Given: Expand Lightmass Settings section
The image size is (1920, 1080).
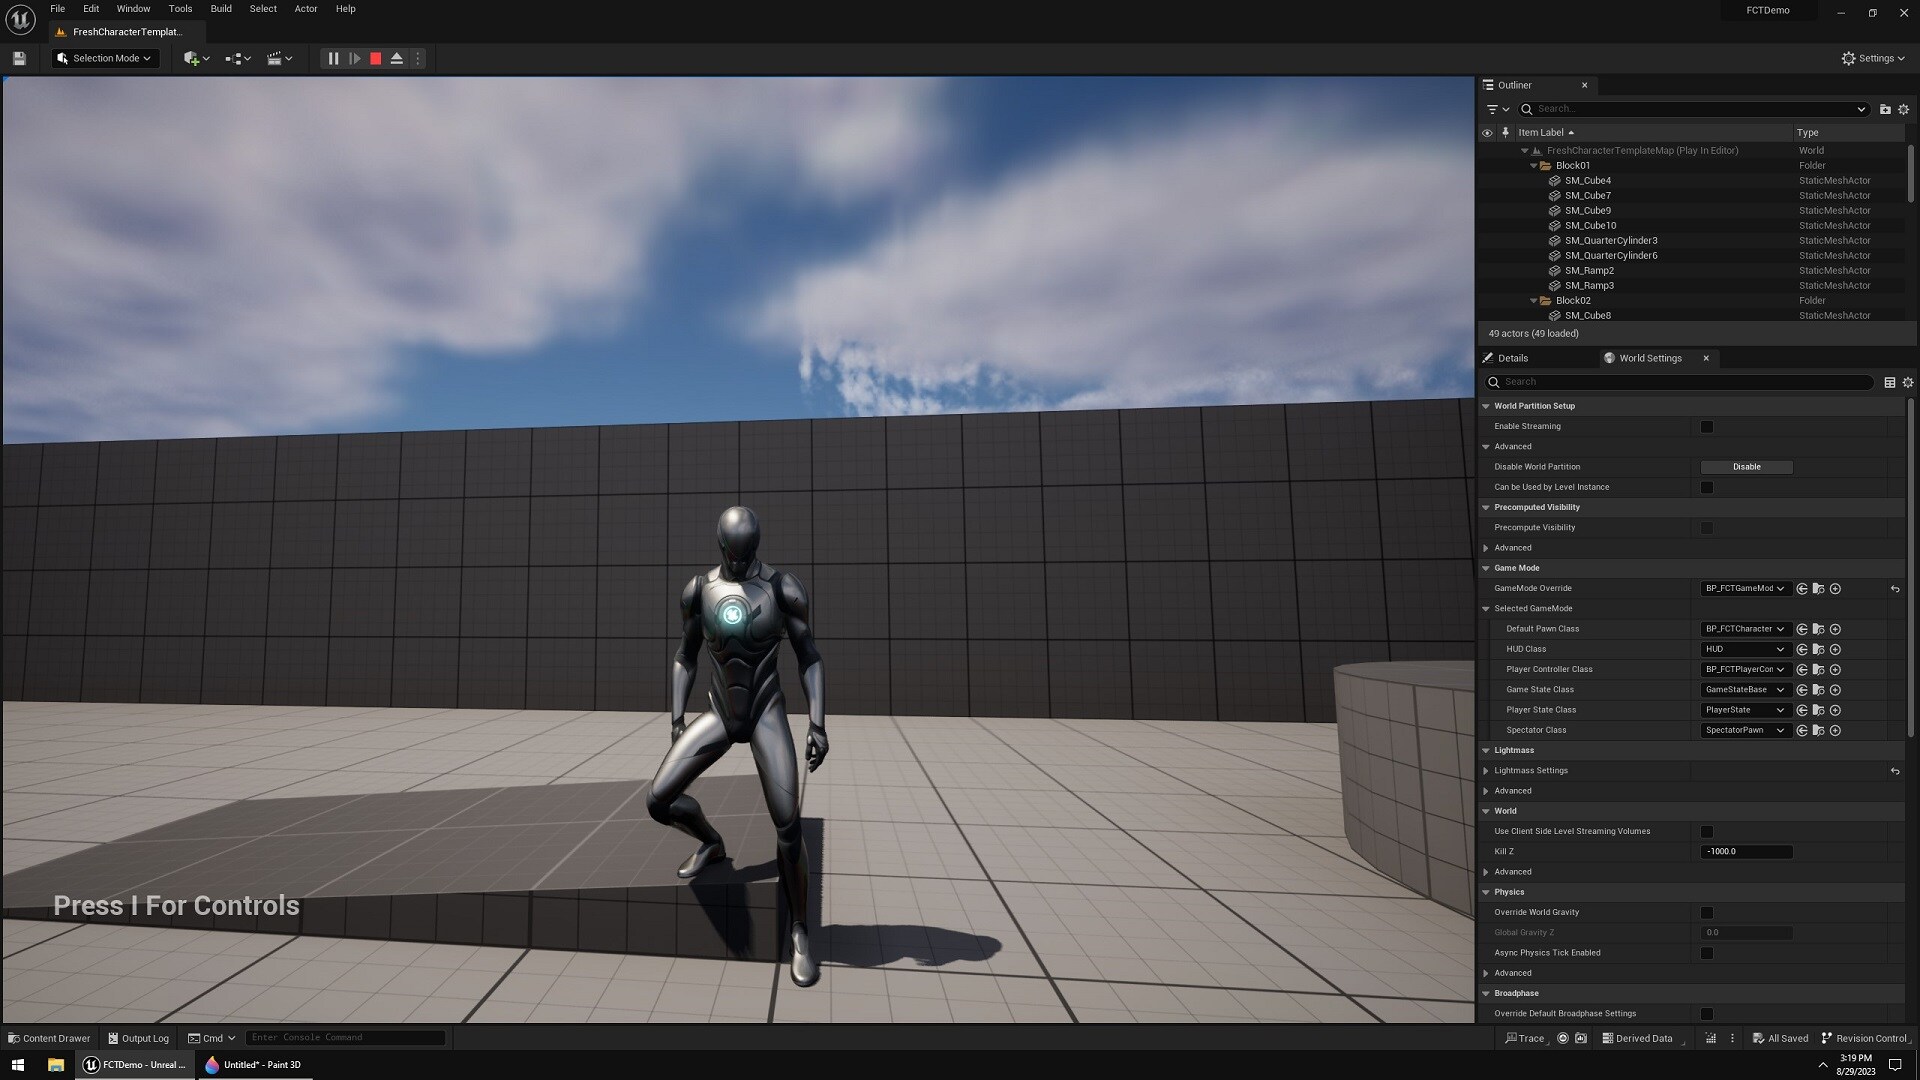Looking at the screenshot, I should point(1486,771).
